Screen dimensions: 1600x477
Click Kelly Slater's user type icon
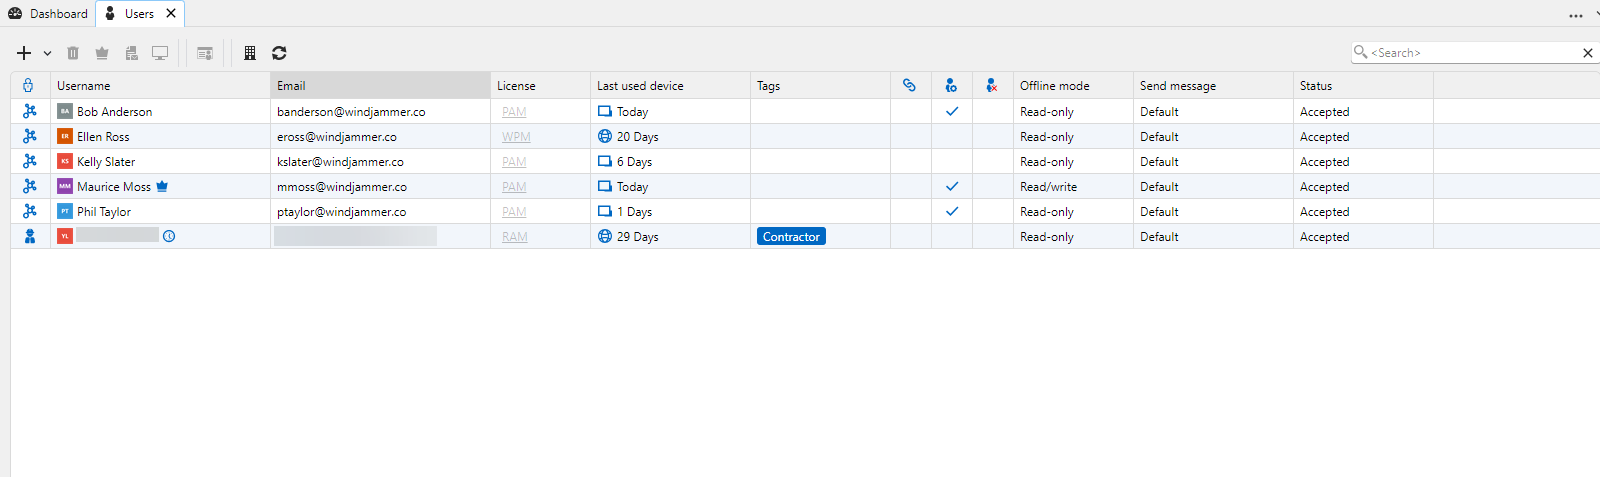[x=30, y=161]
